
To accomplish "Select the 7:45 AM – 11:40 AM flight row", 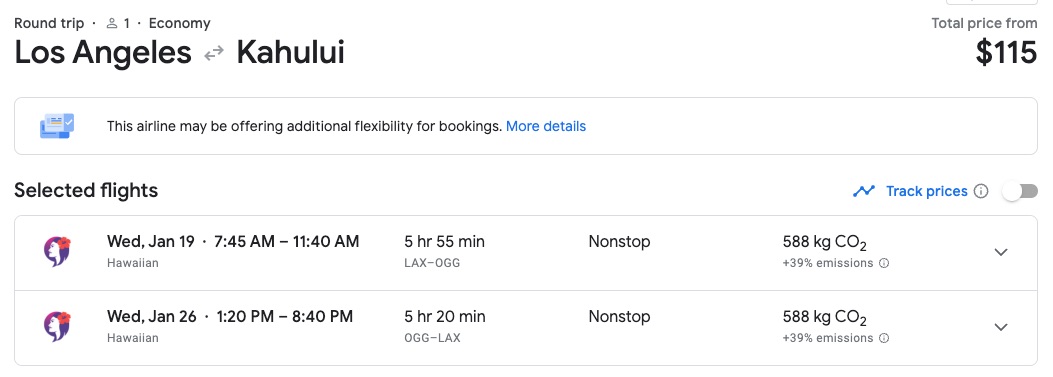I will (526, 253).
